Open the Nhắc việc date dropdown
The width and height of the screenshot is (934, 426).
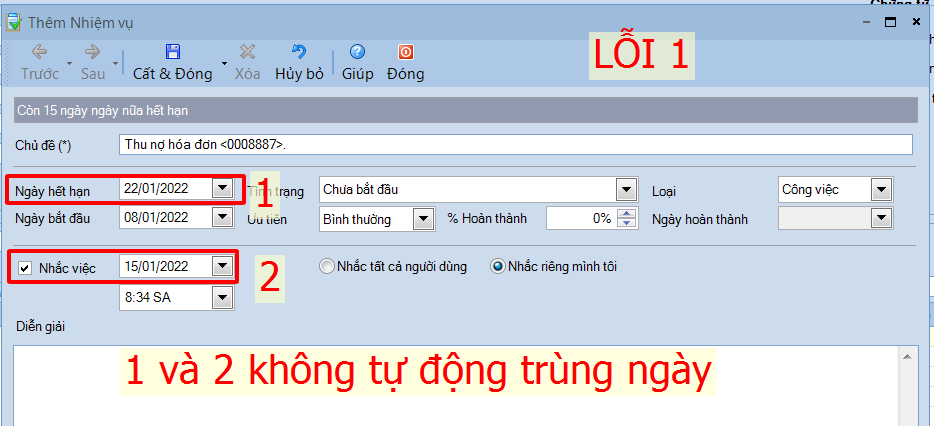(223, 266)
